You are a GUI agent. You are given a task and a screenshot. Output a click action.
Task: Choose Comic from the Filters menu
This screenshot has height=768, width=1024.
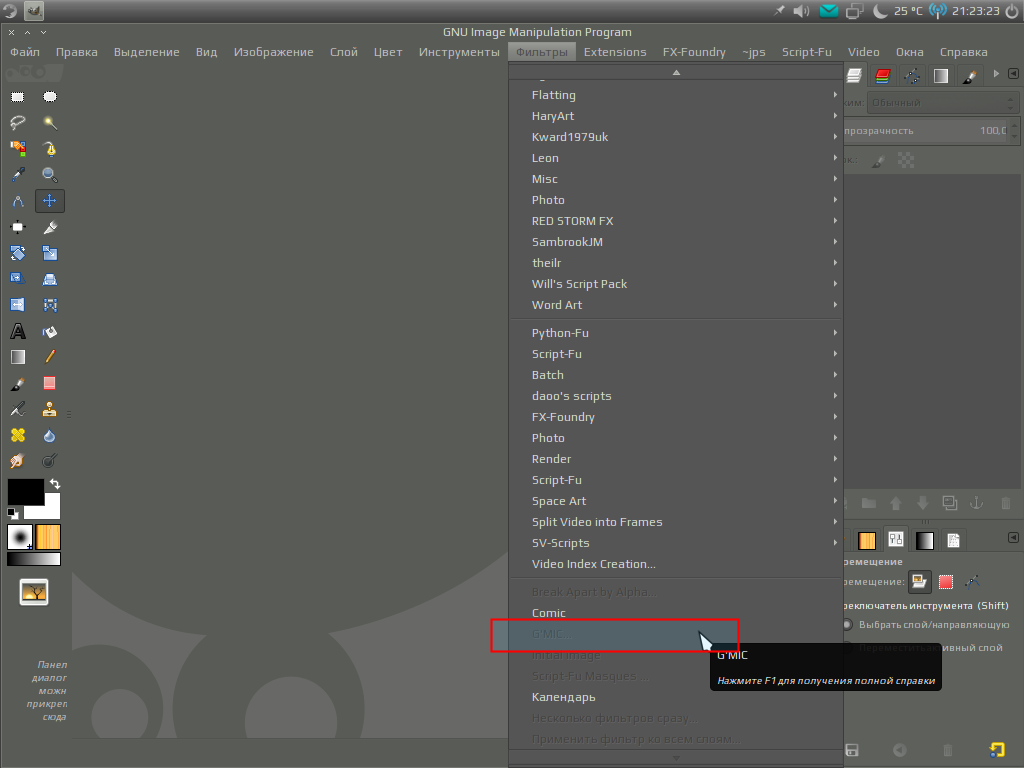pos(677,613)
